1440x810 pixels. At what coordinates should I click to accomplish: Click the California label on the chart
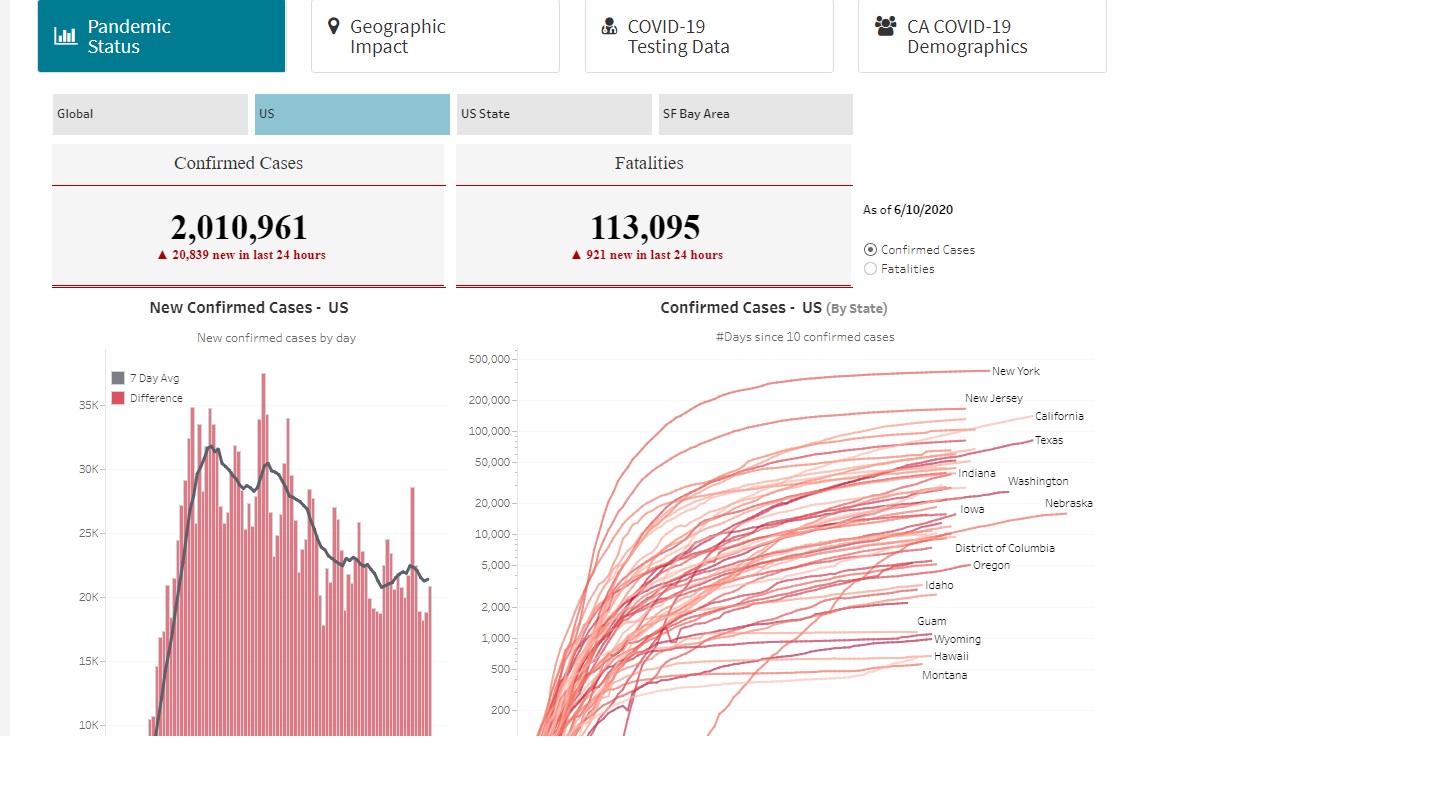click(x=1059, y=416)
